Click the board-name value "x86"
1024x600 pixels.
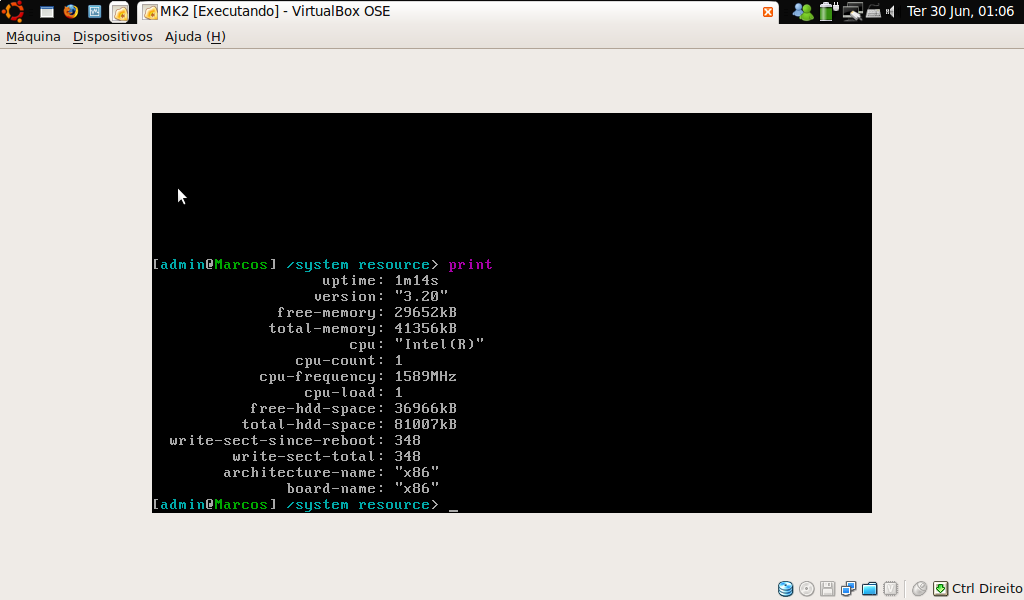416,488
